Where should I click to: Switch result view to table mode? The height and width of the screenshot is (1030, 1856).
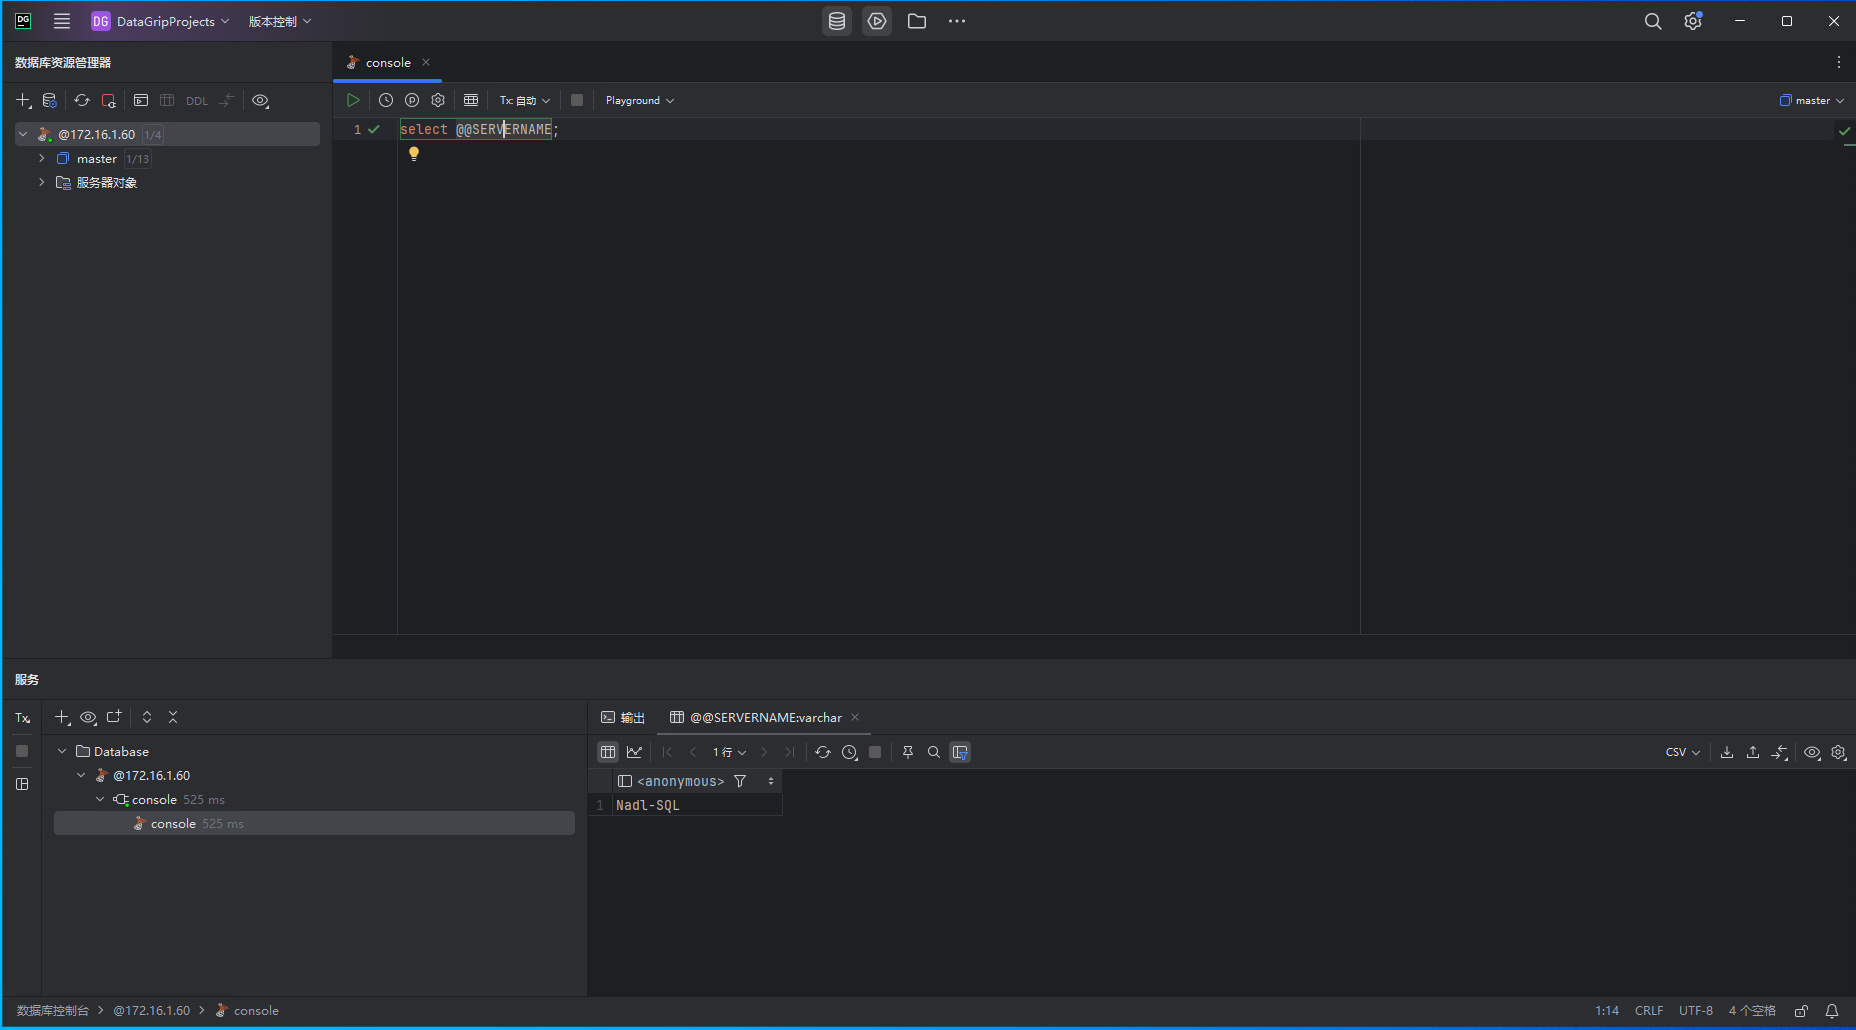tap(608, 752)
